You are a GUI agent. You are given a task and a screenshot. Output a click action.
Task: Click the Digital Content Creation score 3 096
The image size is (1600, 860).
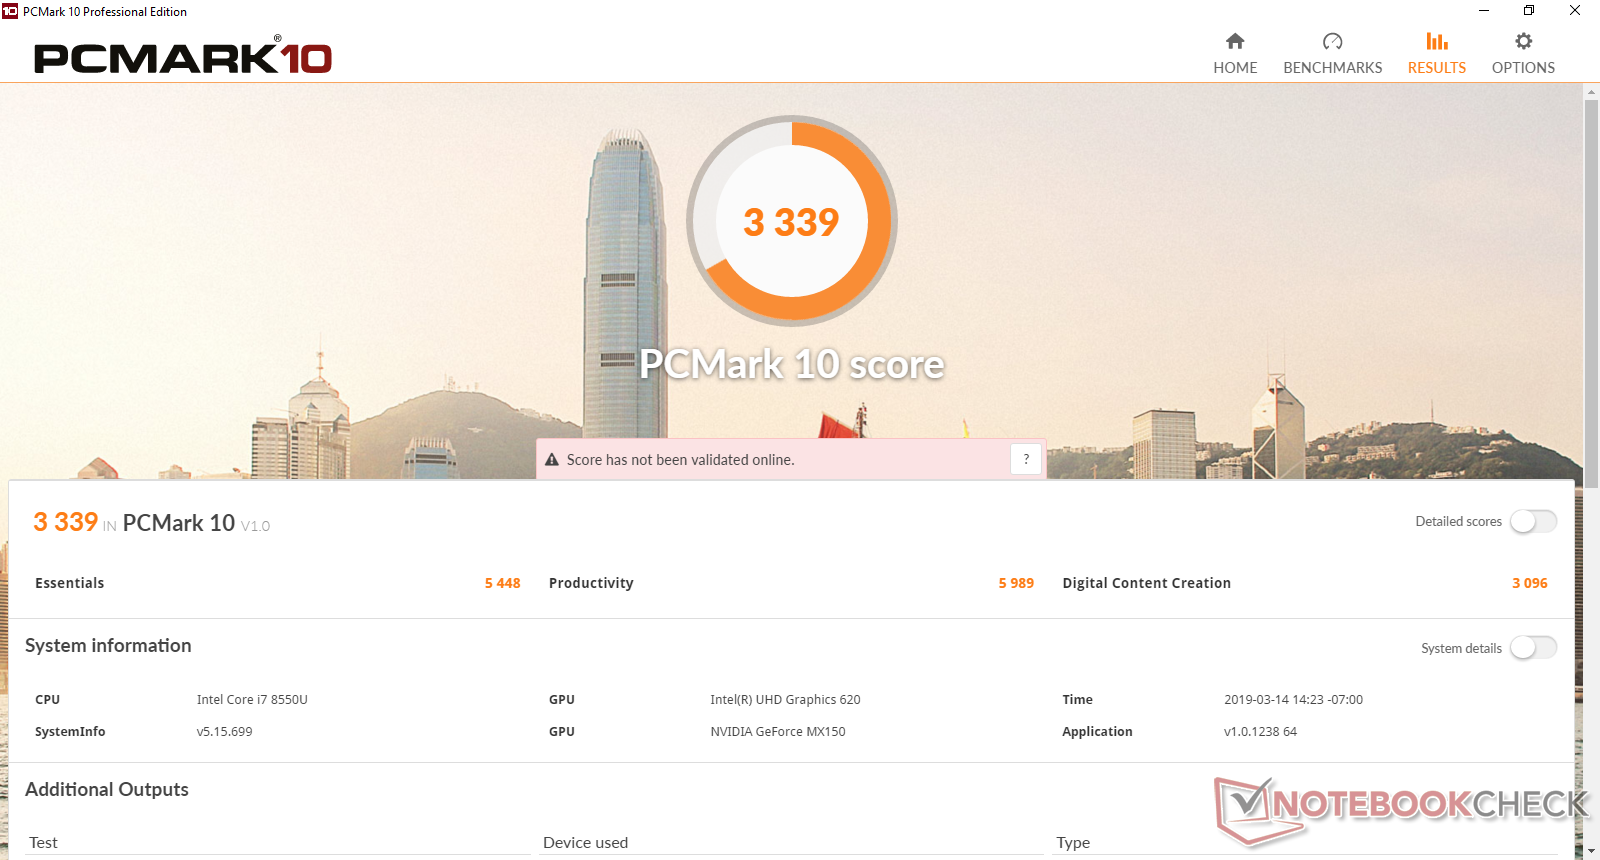pyautogui.click(x=1530, y=583)
